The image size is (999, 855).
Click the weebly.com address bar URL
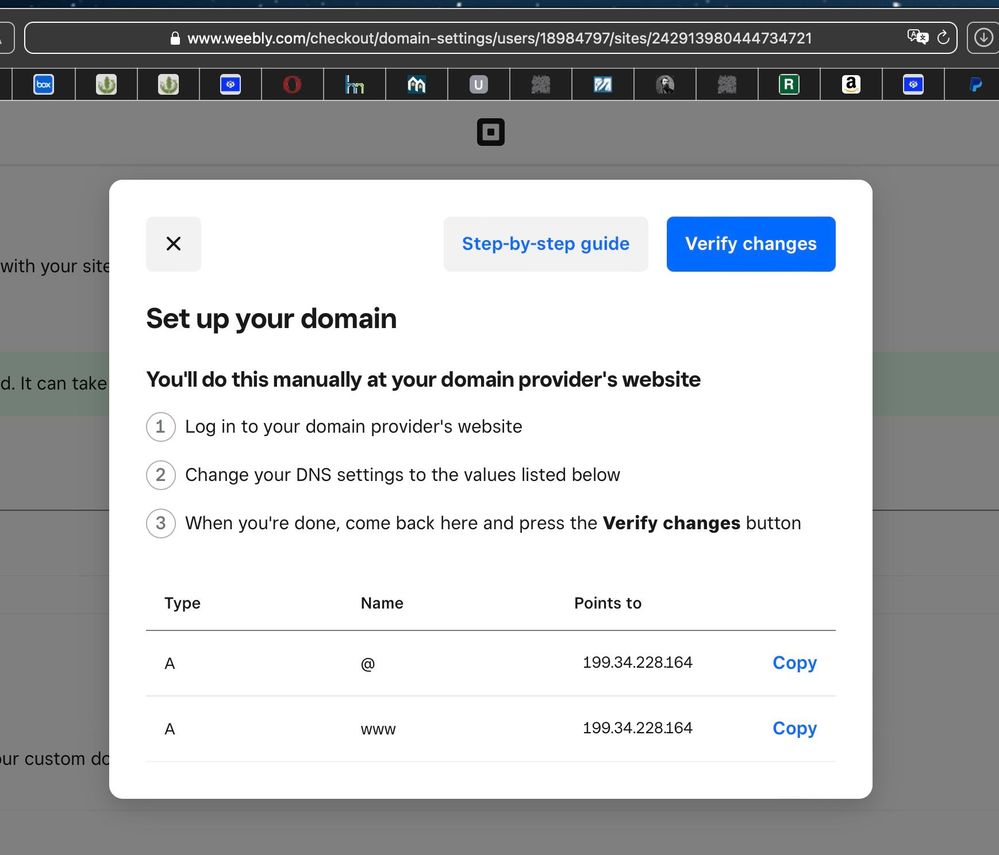click(499, 38)
